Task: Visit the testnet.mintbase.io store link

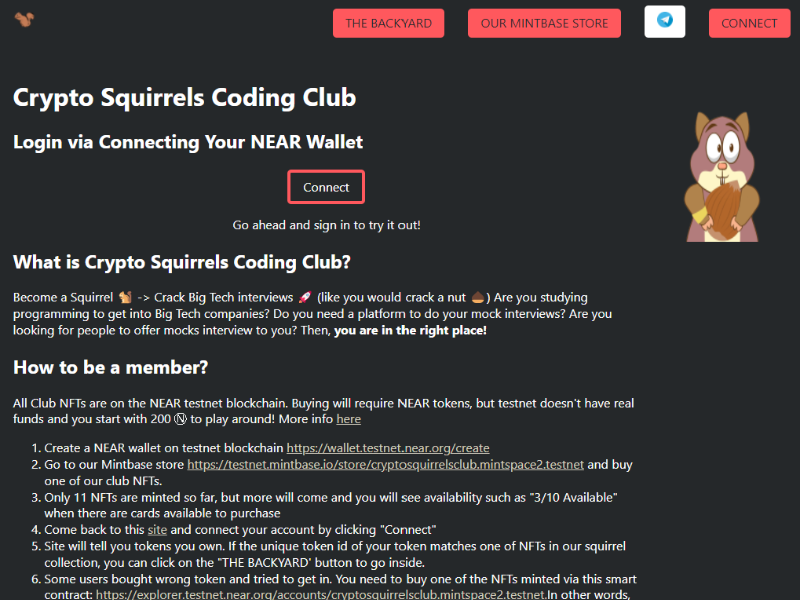Action: point(385,464)
